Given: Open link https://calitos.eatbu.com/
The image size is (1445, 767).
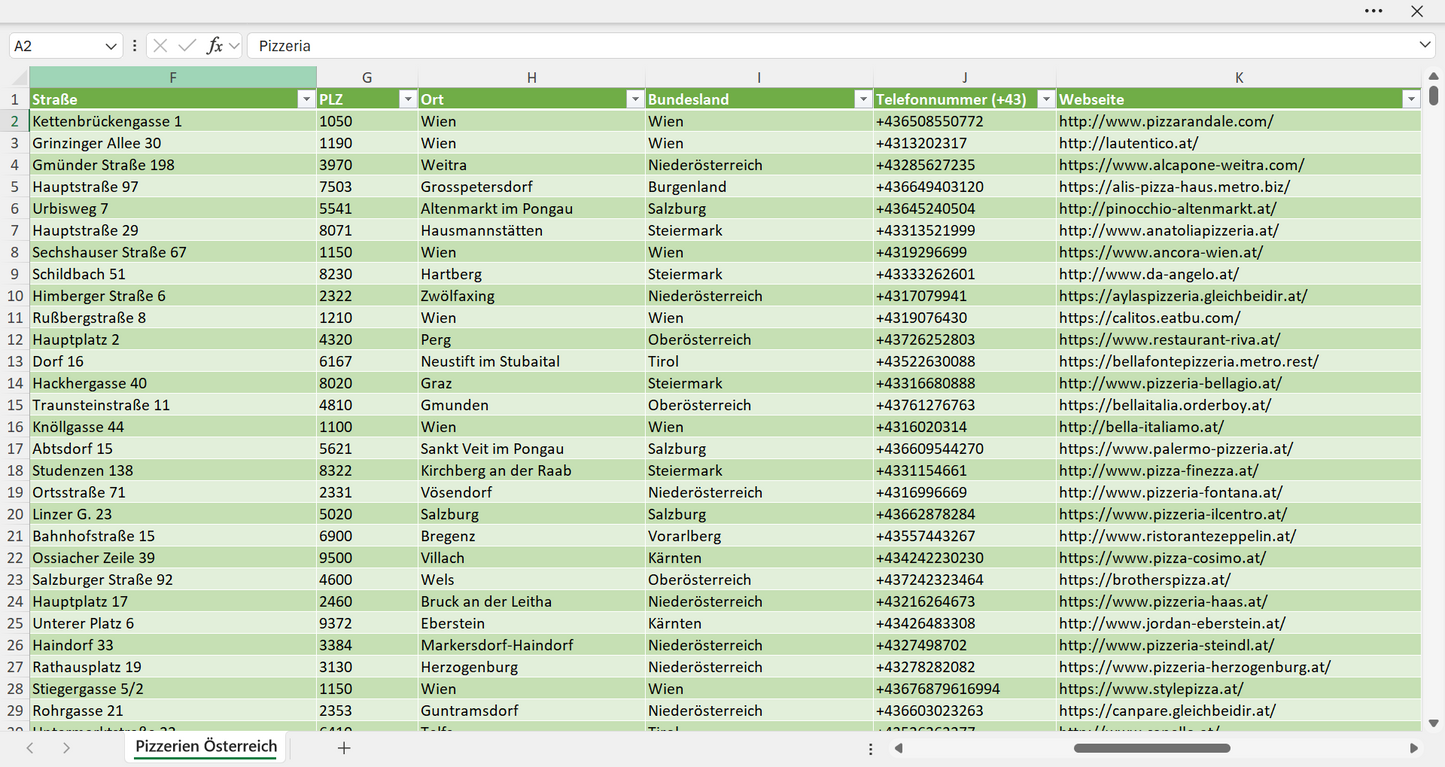Looking at the screenshot, I should tap(1150, 318).
